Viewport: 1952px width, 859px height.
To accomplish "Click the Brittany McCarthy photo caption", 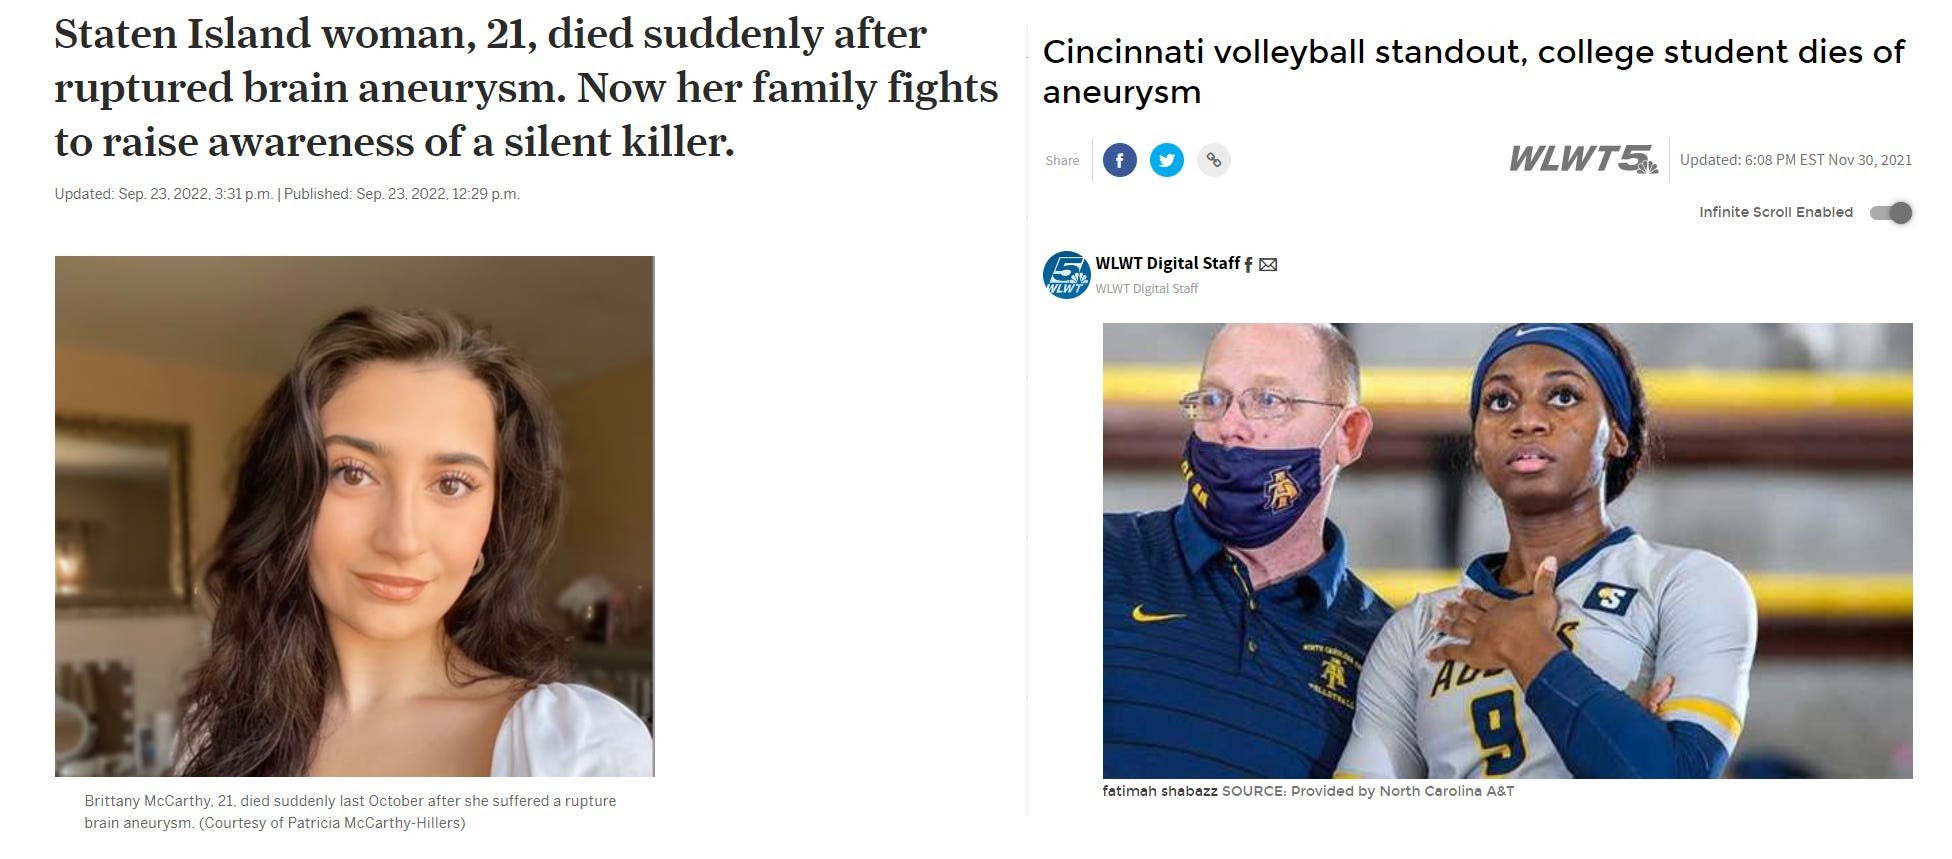I will pos(350,812).
